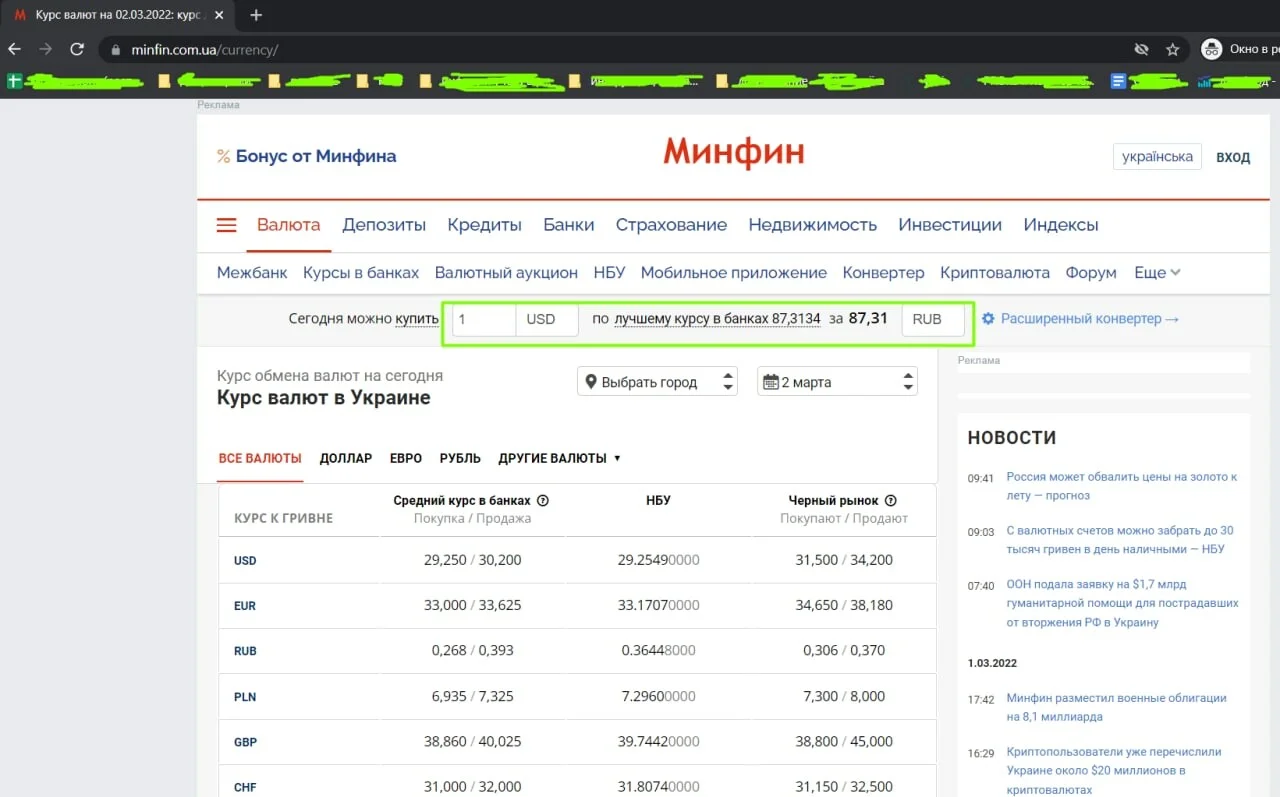Screen dimensions: 1280x797
Task: Click the amount input field containing 1
Action: pyautogui.click(x=484, y=320)
